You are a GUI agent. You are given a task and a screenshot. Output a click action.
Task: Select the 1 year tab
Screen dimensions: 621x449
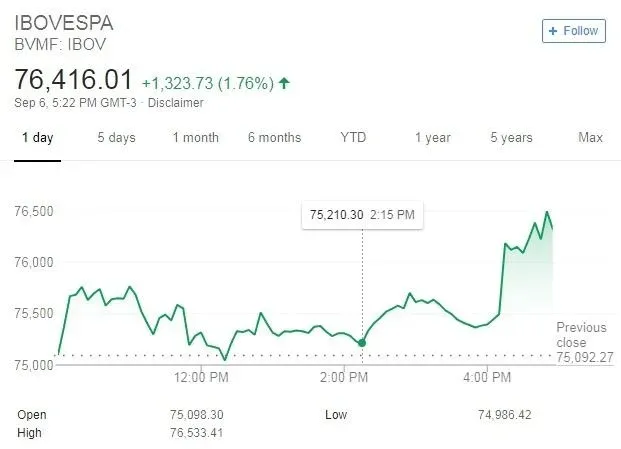click(432, 138)
